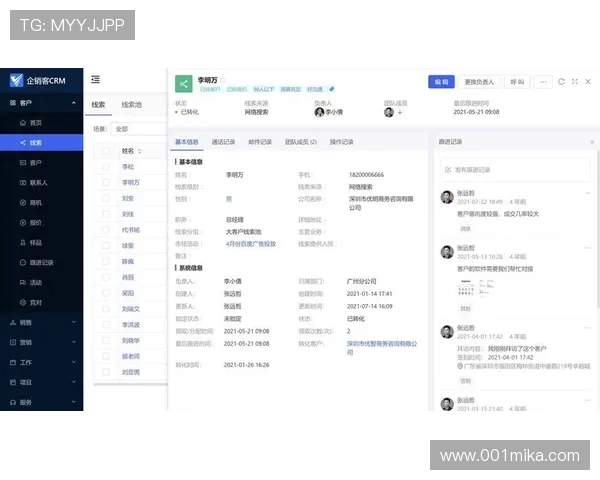Click the refresh icon in detail header
600x480 pixels.
pyautogui.click(x=562, y=81)
